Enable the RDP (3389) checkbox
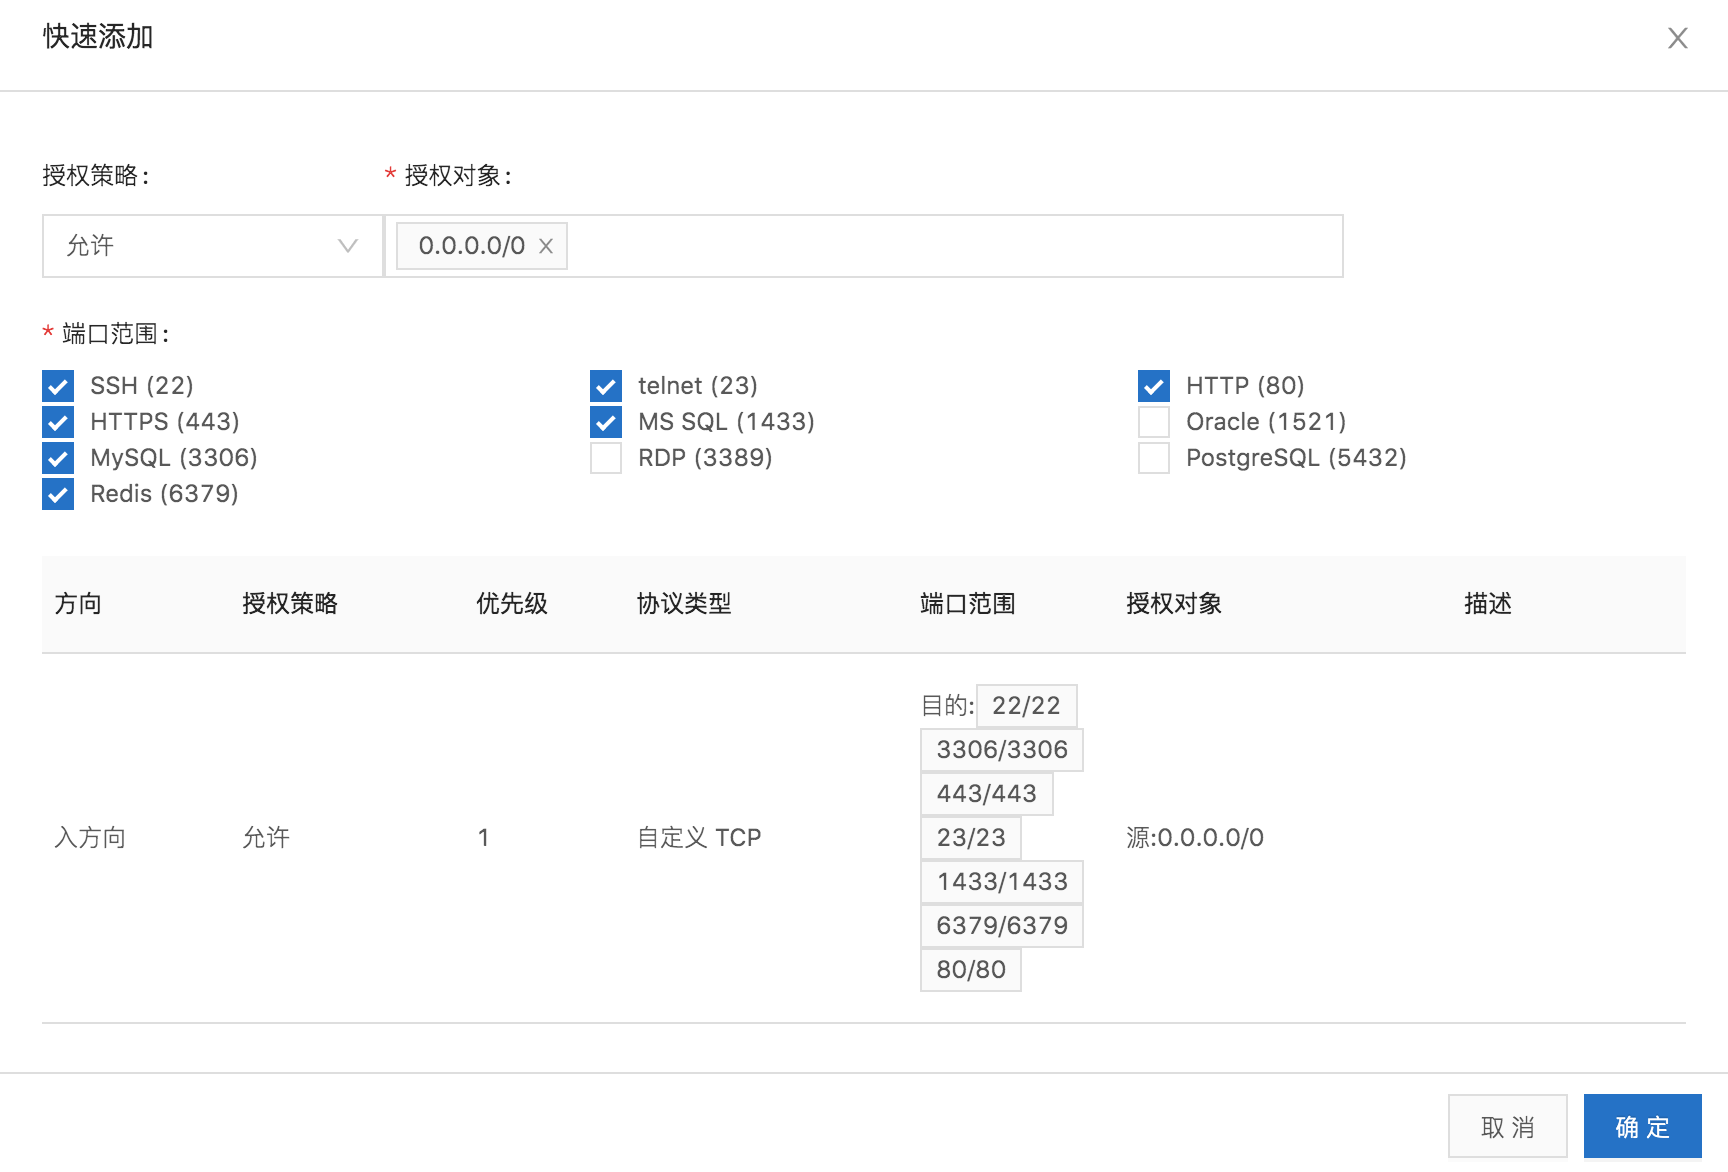The height and width of the screenshot is (1172, 1728). pyautogui.click(x=606, y=458)
